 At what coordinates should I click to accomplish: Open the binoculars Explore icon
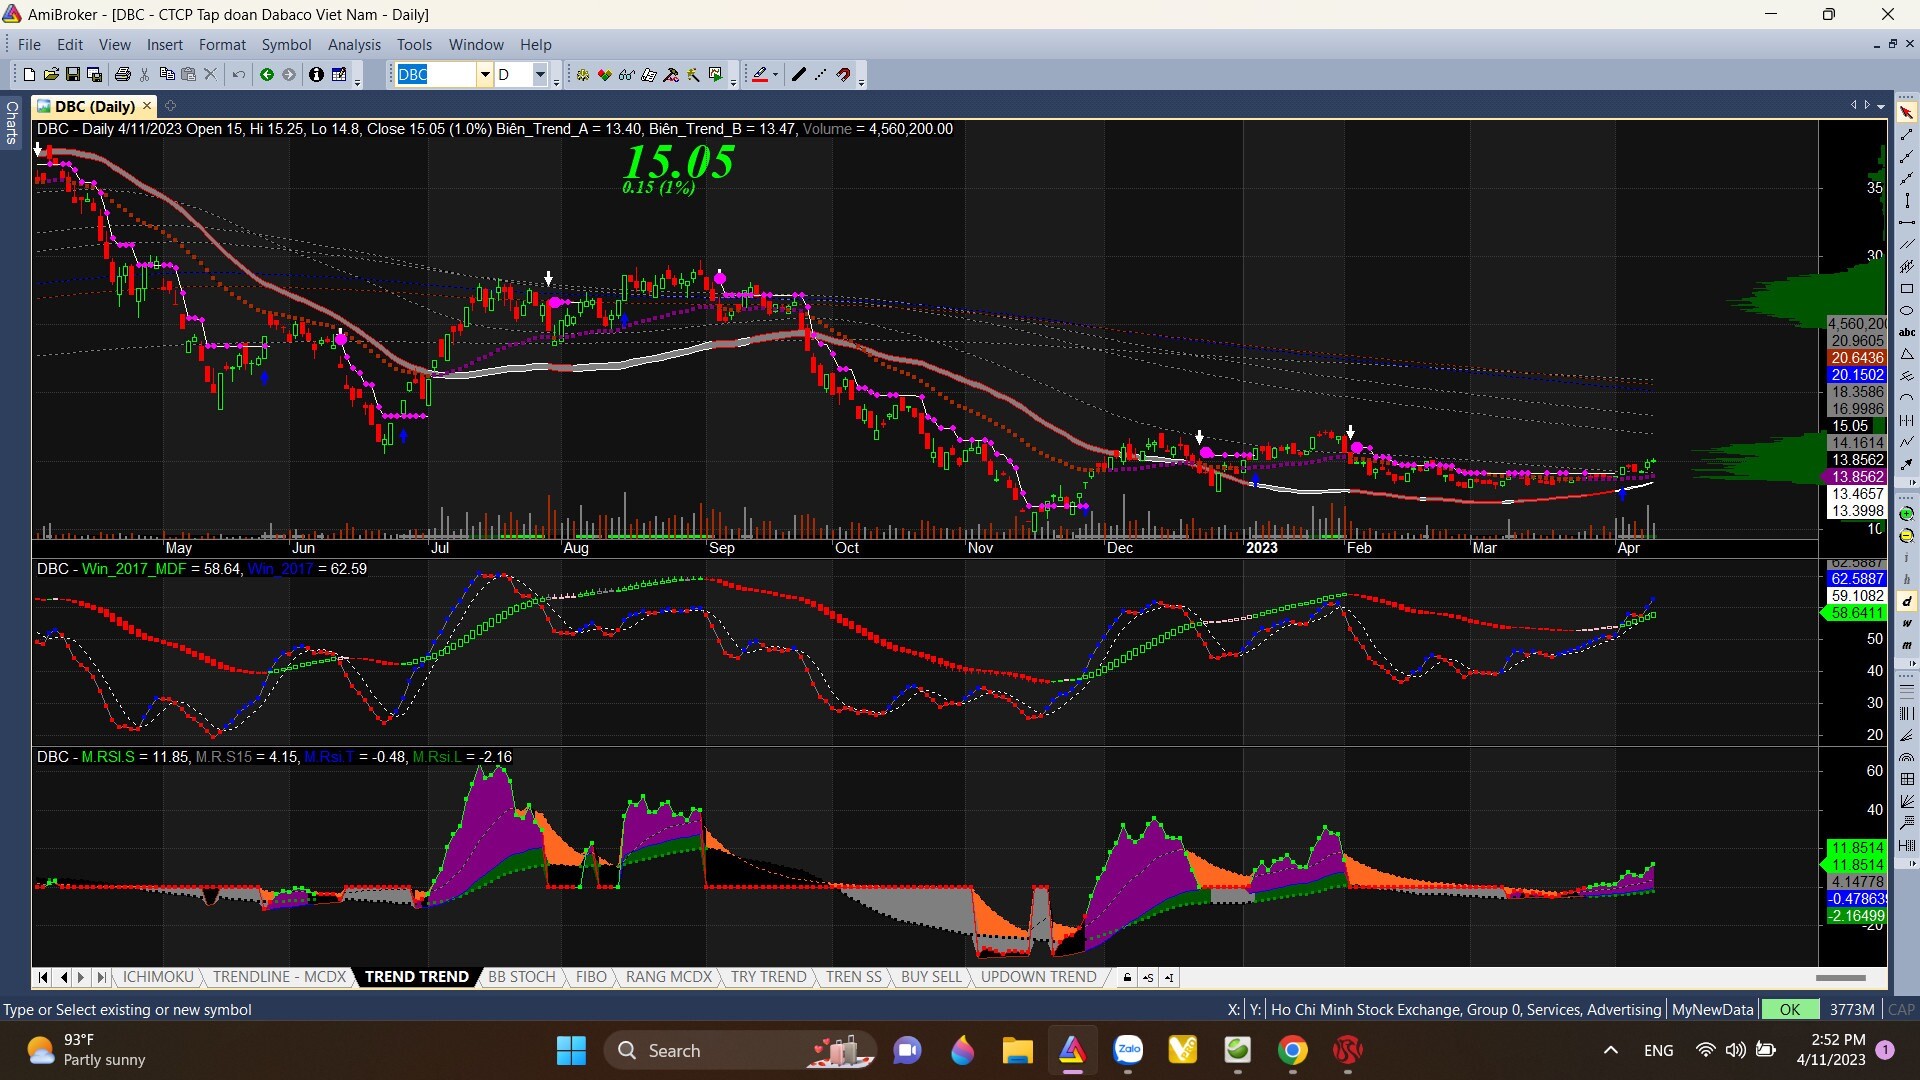click(x=627, y=75)
